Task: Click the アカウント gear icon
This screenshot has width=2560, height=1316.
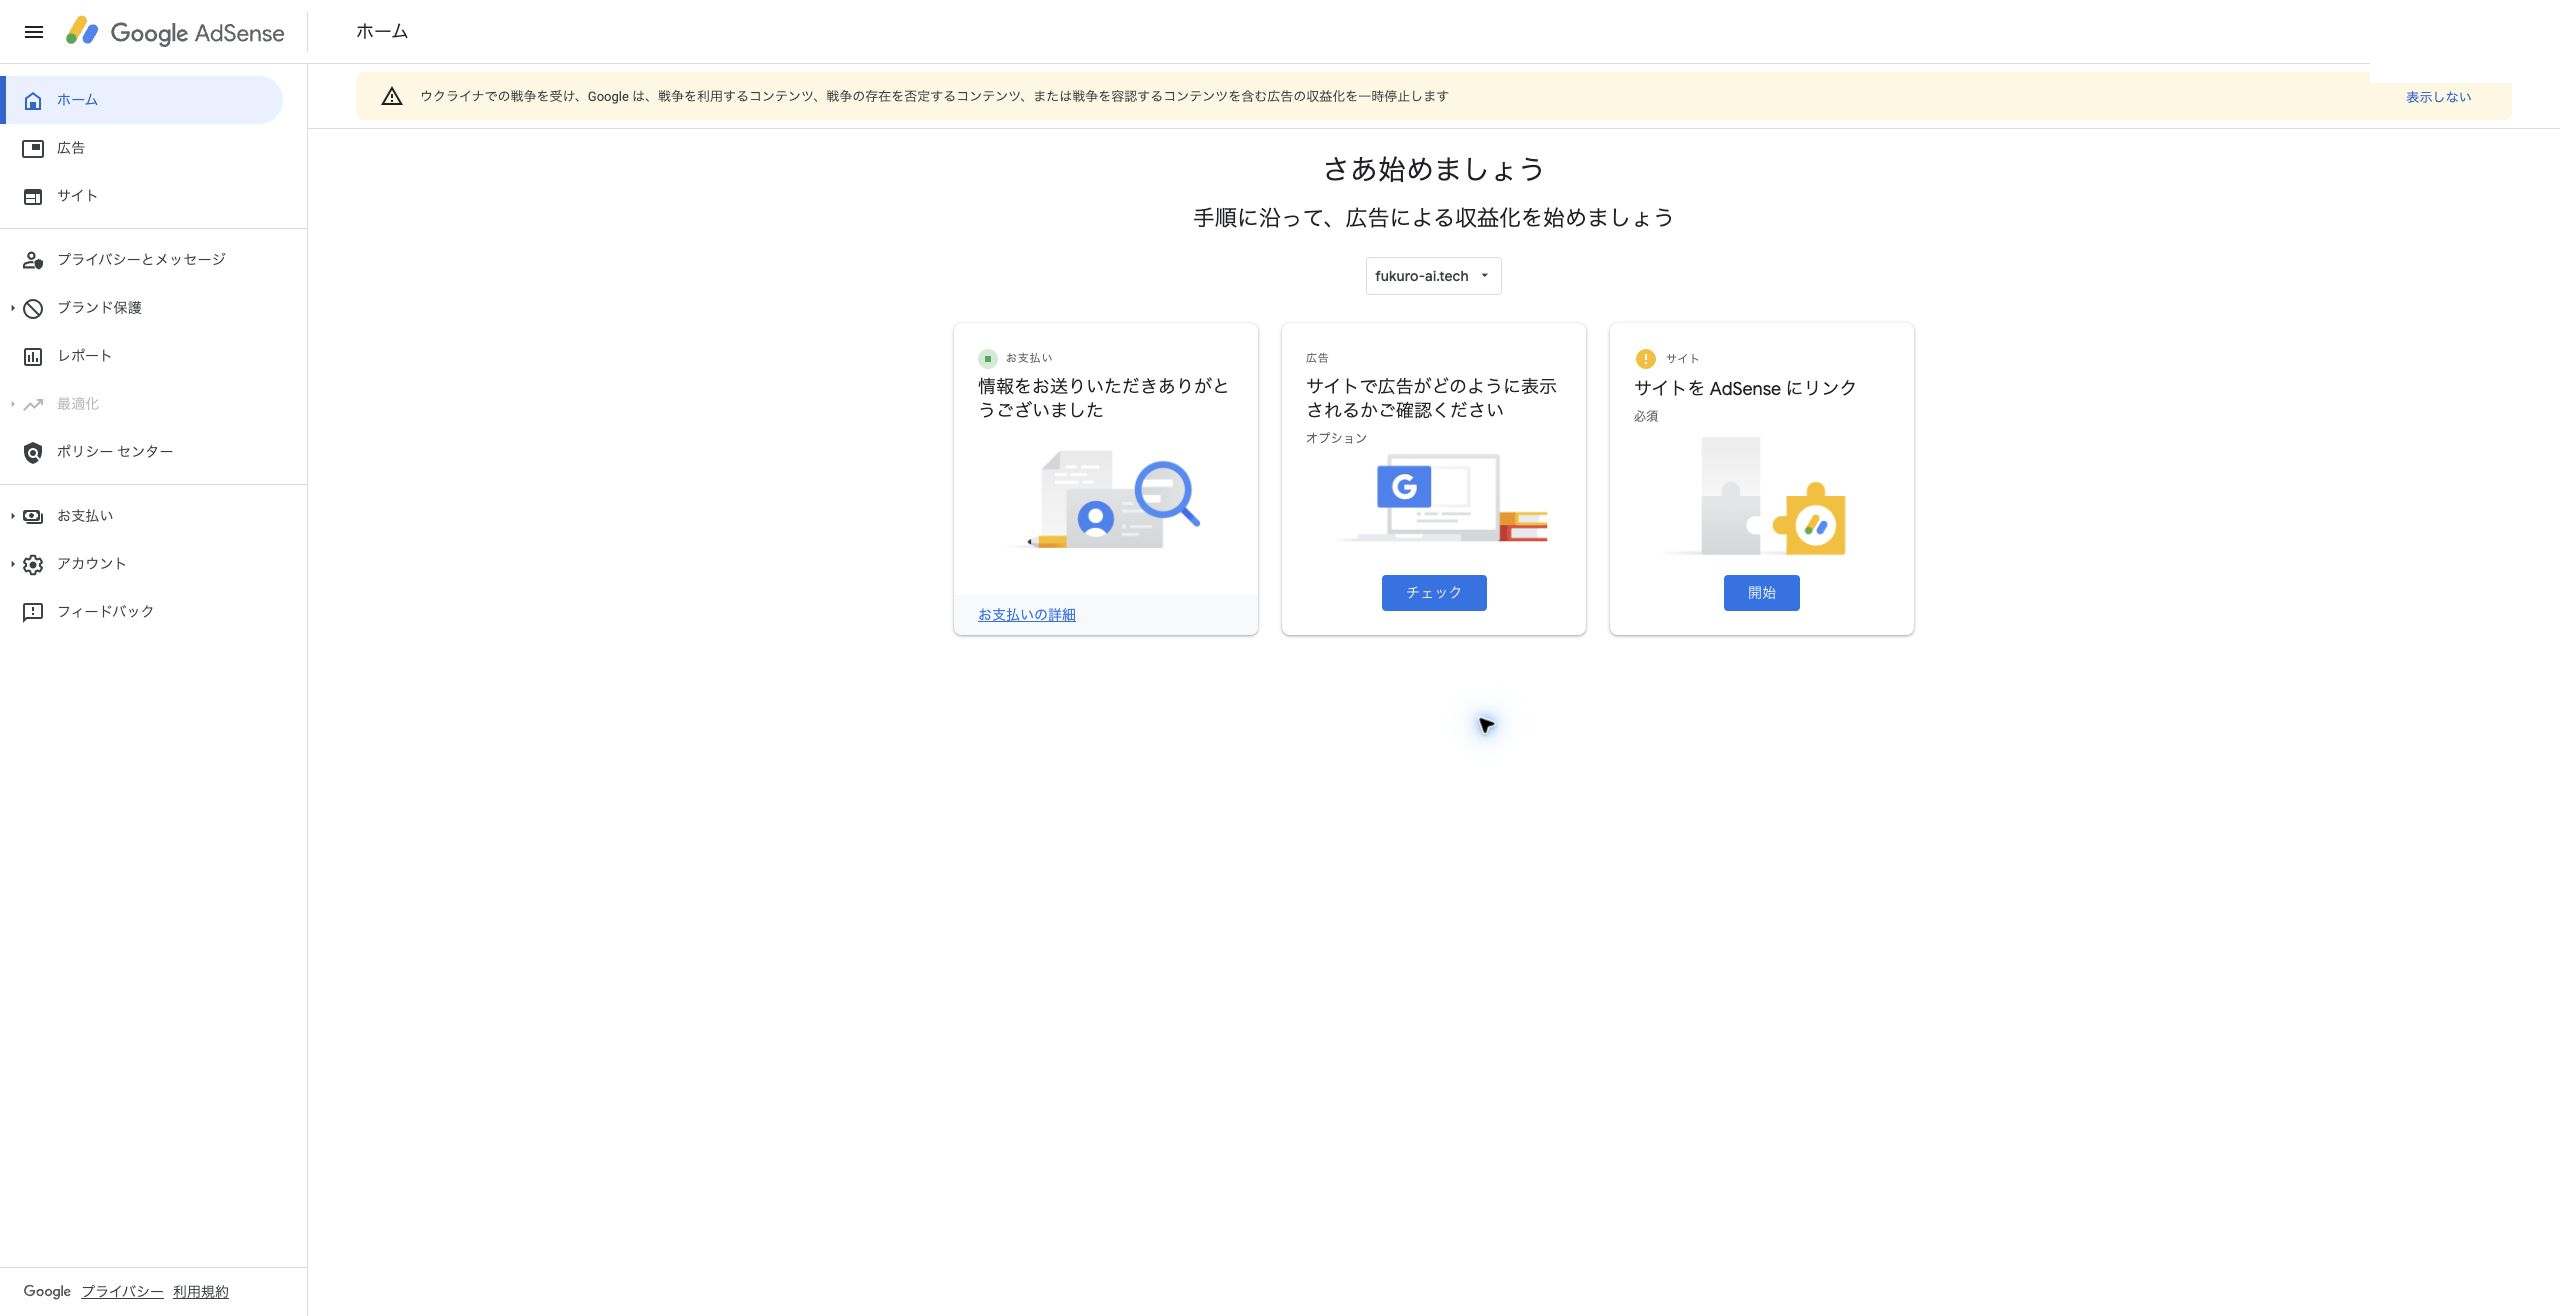Action: coord(33,564)
